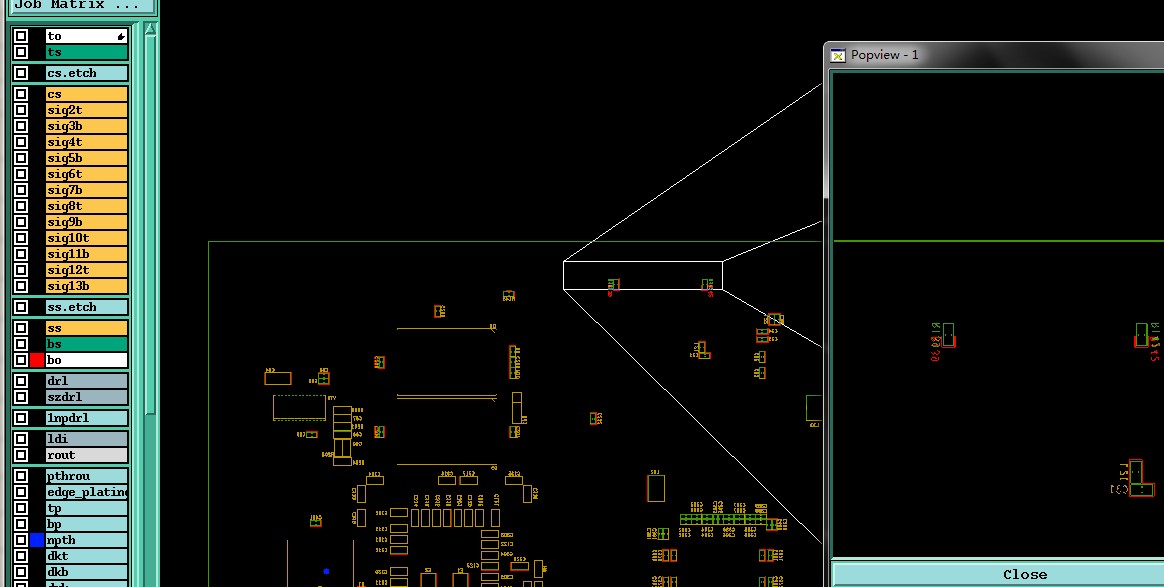Toggle the checkbox for layer sig2t
The image size is (1164, 587).
pyautogui.click(x=21, y=110)
